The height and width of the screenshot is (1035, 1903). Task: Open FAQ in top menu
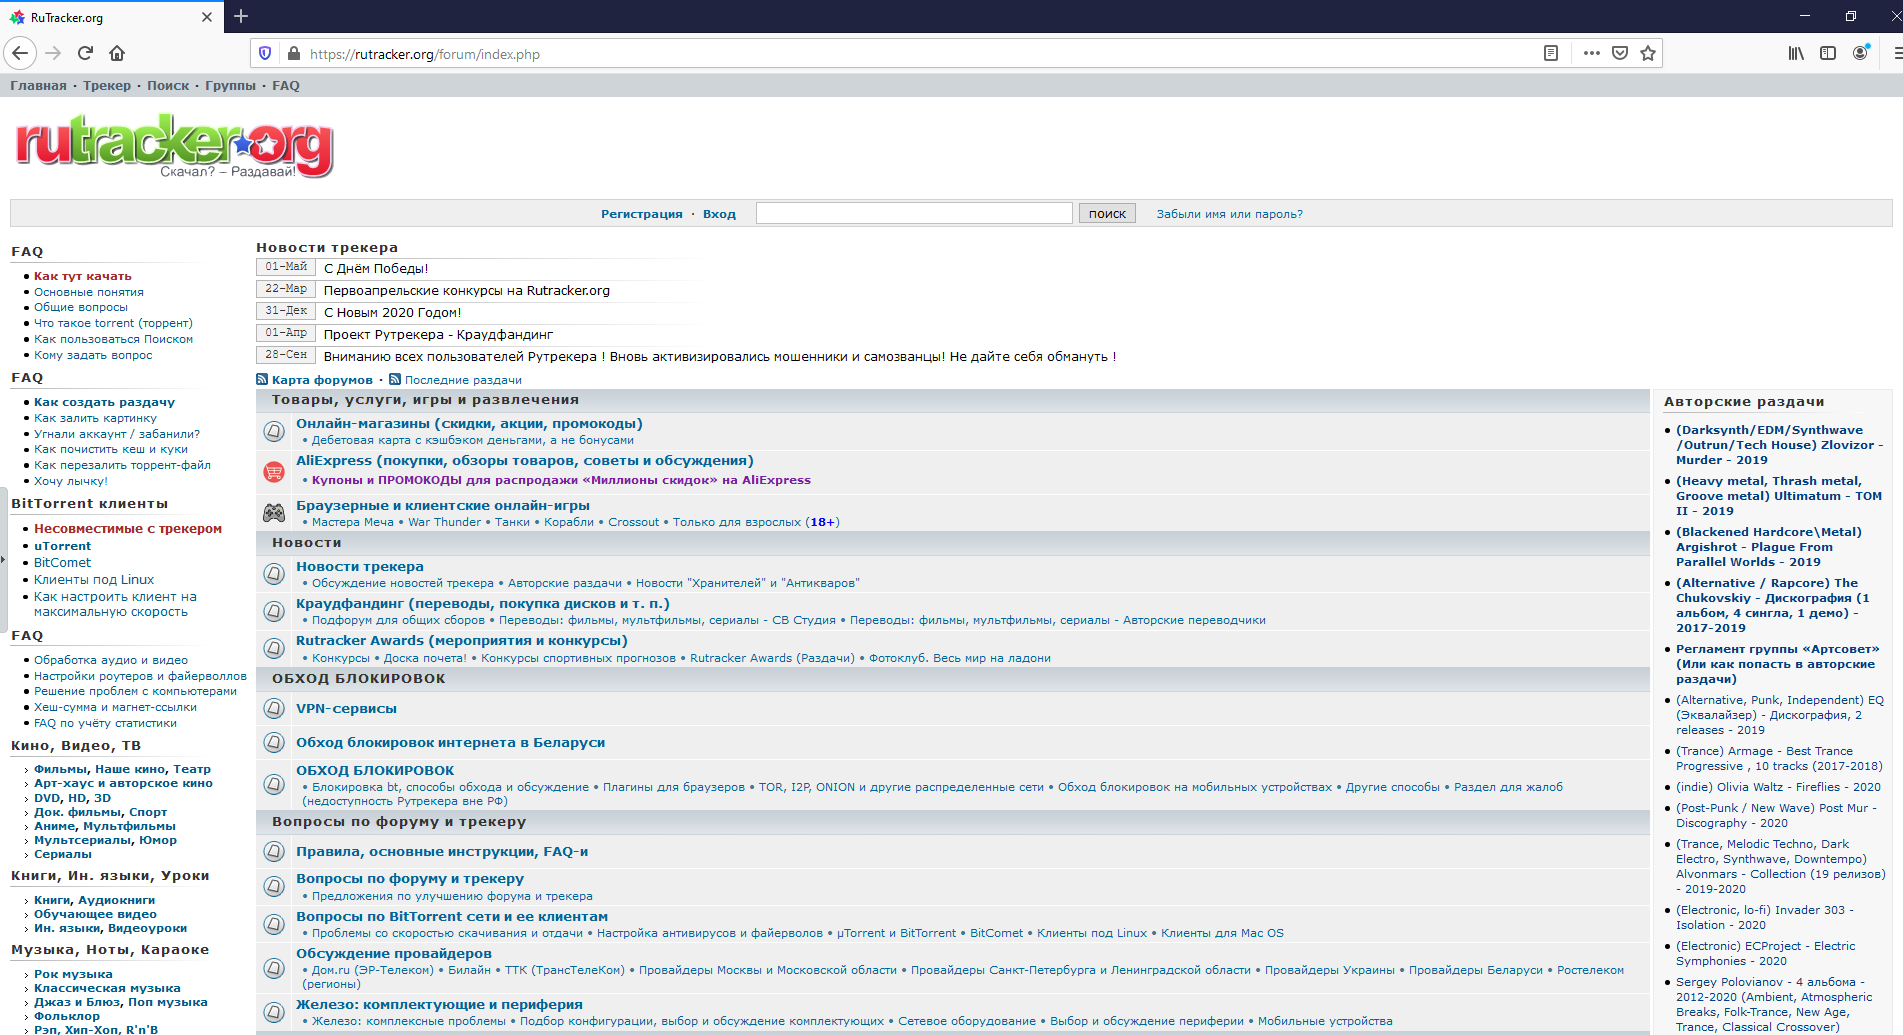[x=286, y=85]
